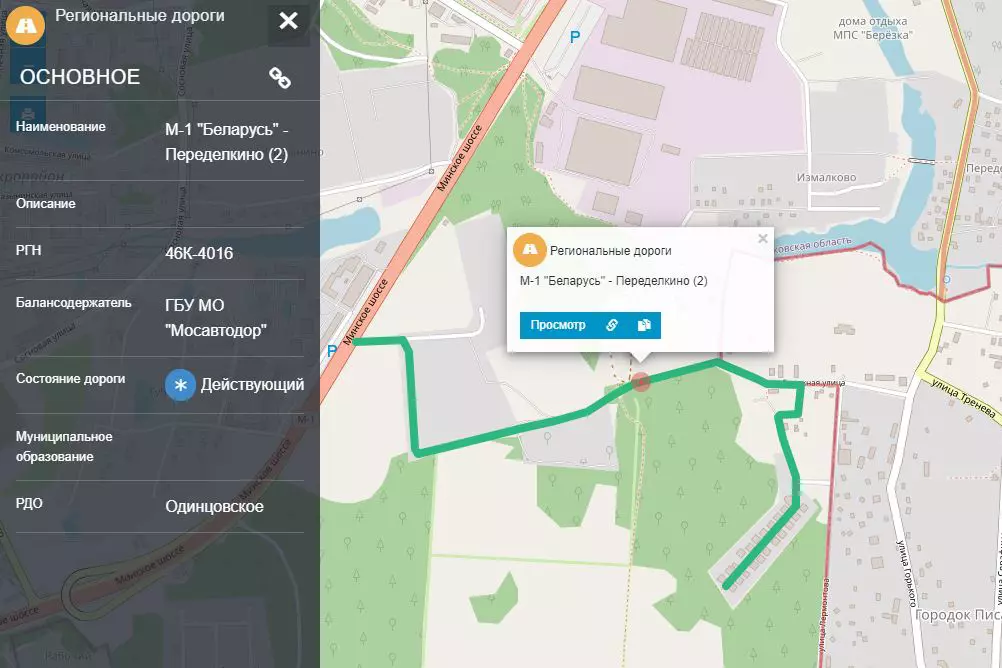This screenshot has height=668, width=1002.
Task: Click the Одинцовское РДО value
Action: [x=215, y=506]
